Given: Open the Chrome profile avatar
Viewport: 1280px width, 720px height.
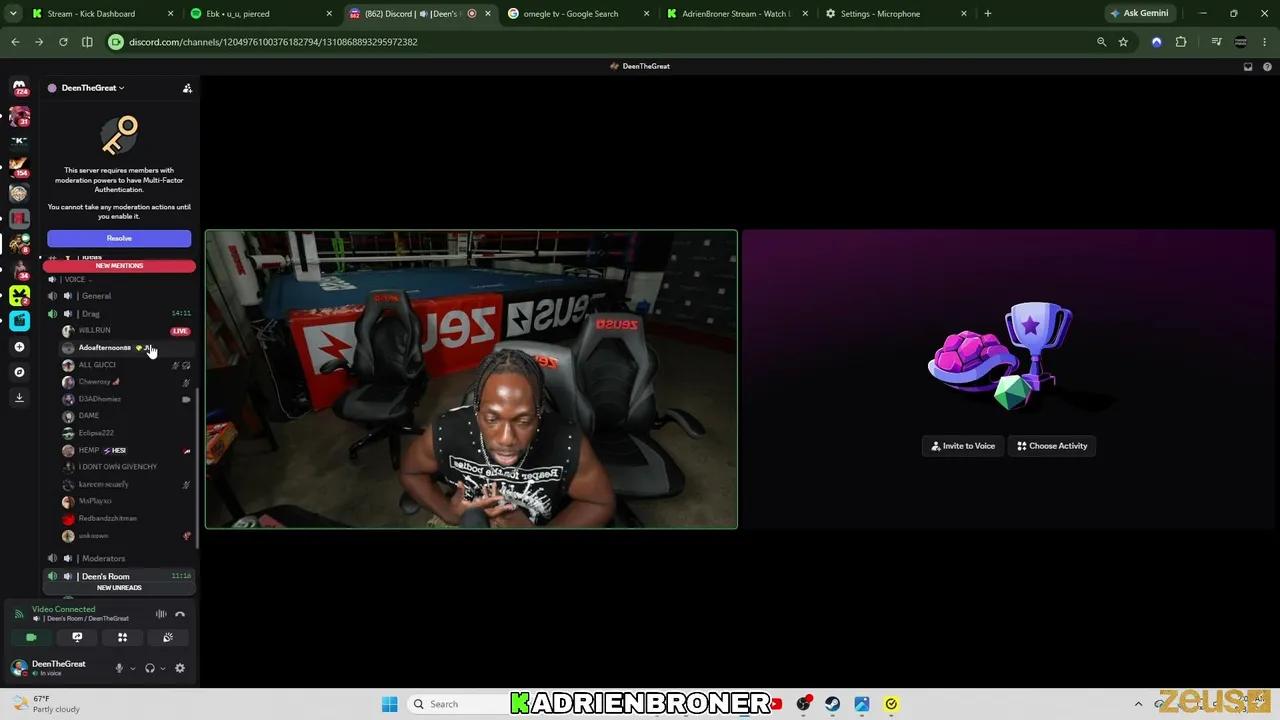Looking at the screenshot, I should 1241,42.
